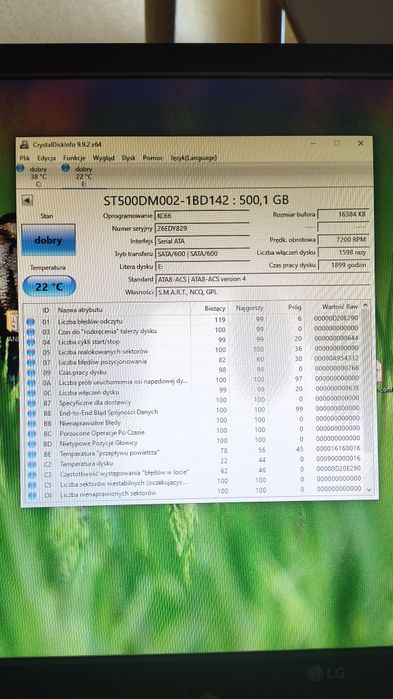
Task: Click status icon for attribute 03 spin-up time
Action: click(x=30, y=332)
